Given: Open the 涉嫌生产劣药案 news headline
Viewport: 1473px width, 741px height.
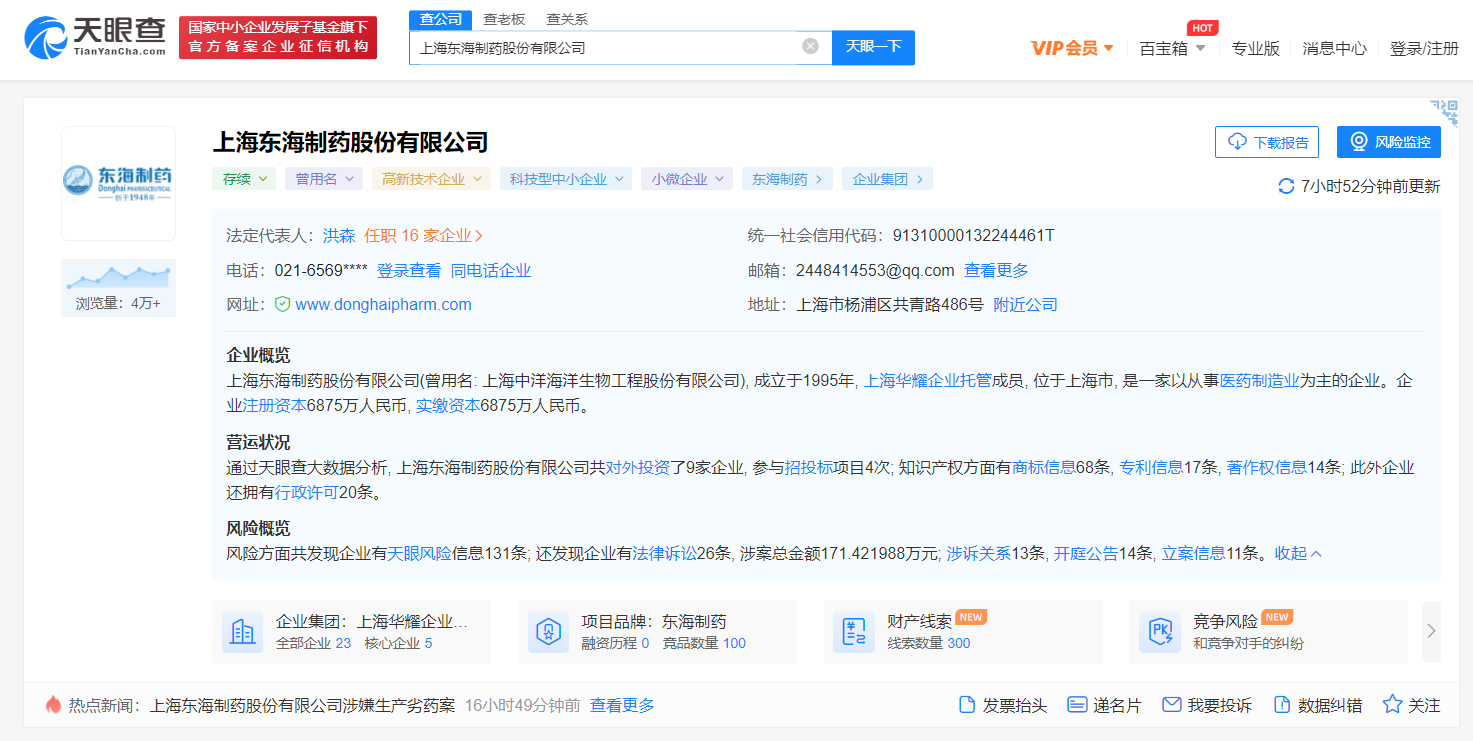Looking at the screenshot, I should pos(303,705).
